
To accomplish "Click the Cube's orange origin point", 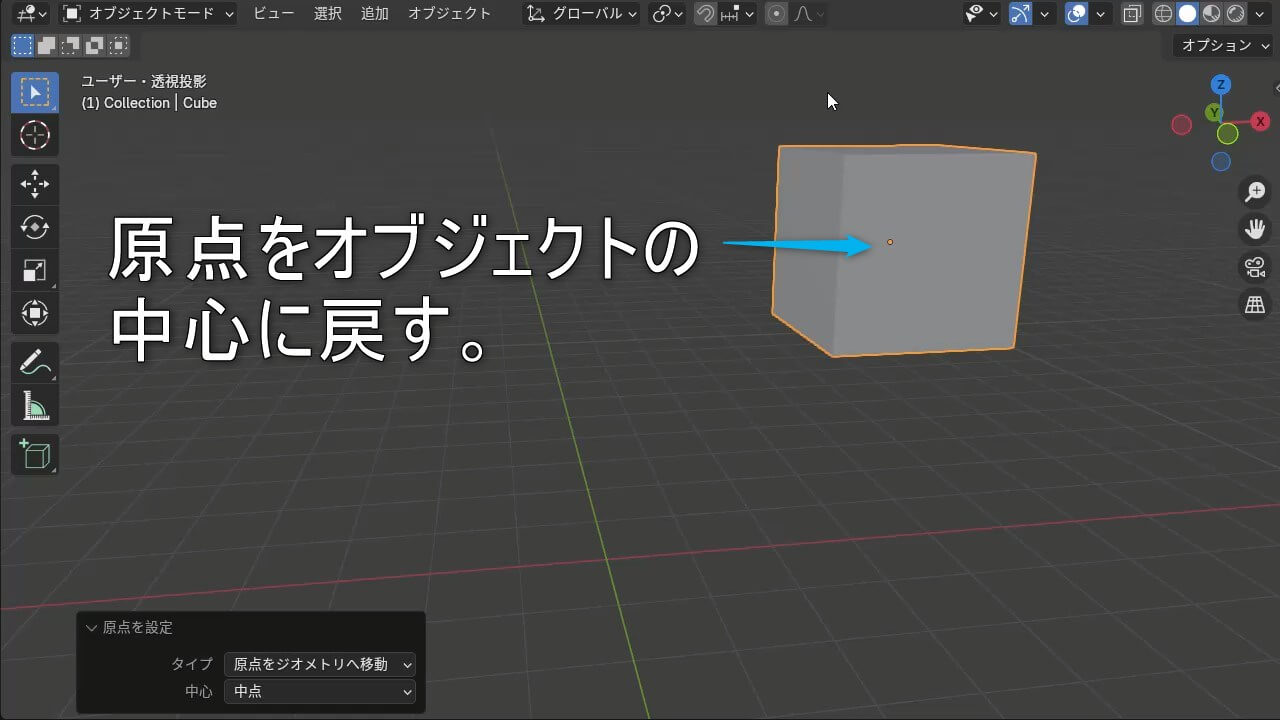I will pos(890,242).
